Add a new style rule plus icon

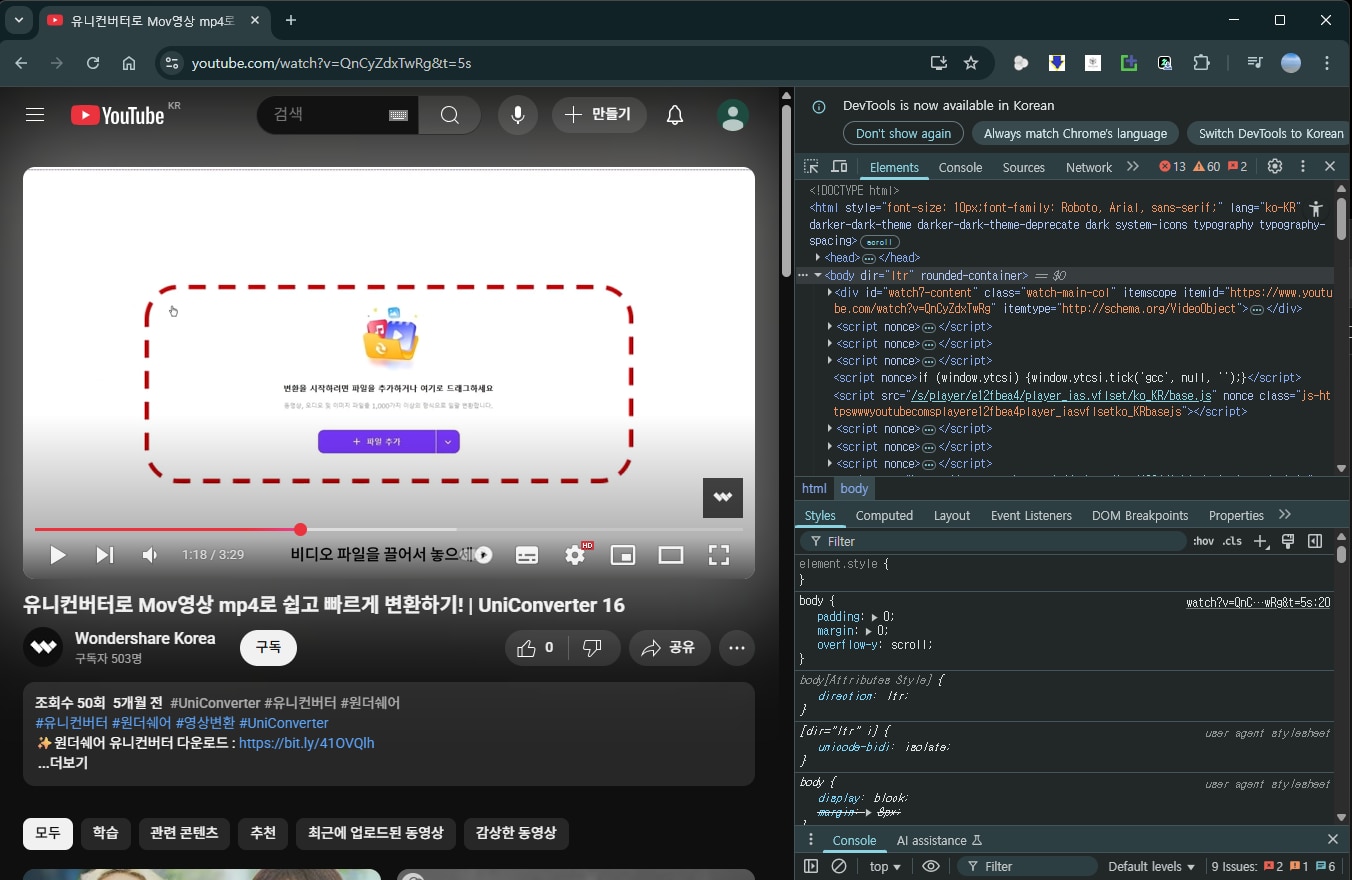[1260, 541]
